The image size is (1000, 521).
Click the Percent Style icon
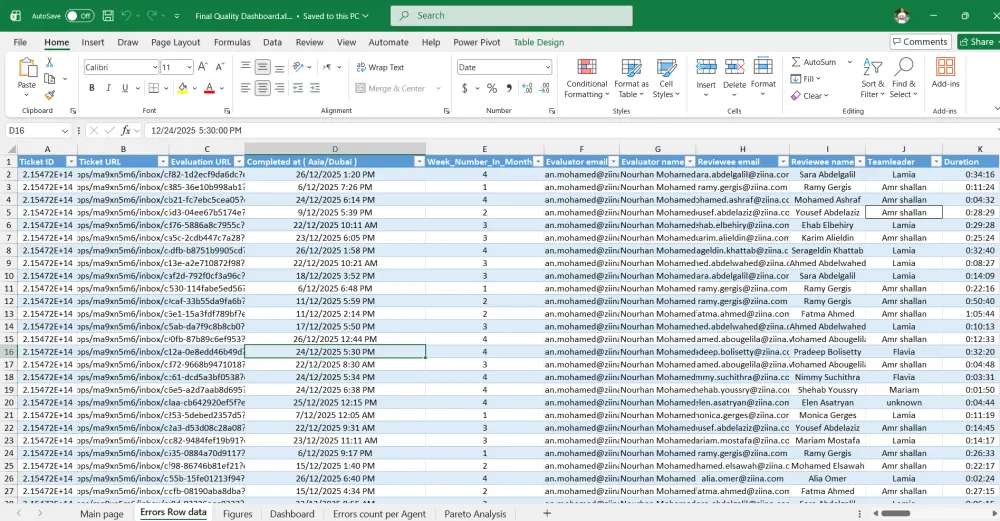pos(492,88)
